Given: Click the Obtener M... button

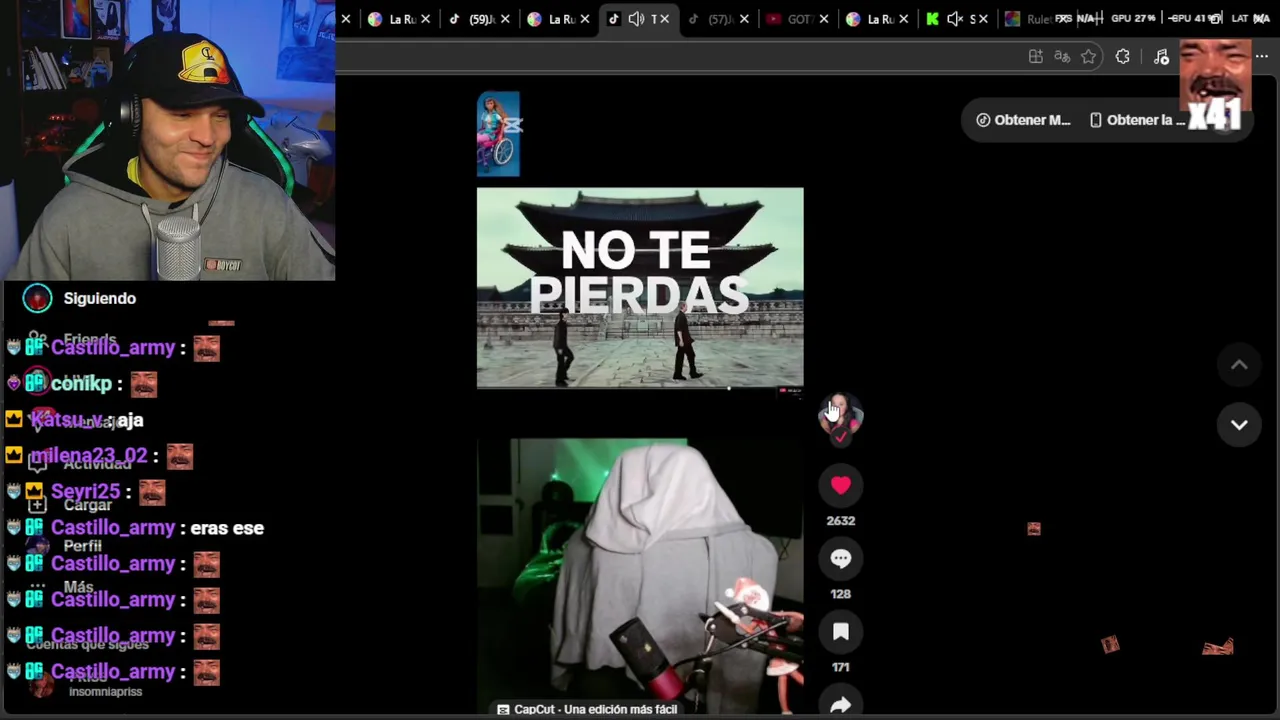Looking at the screenshot, I should tap(1023, 120).
